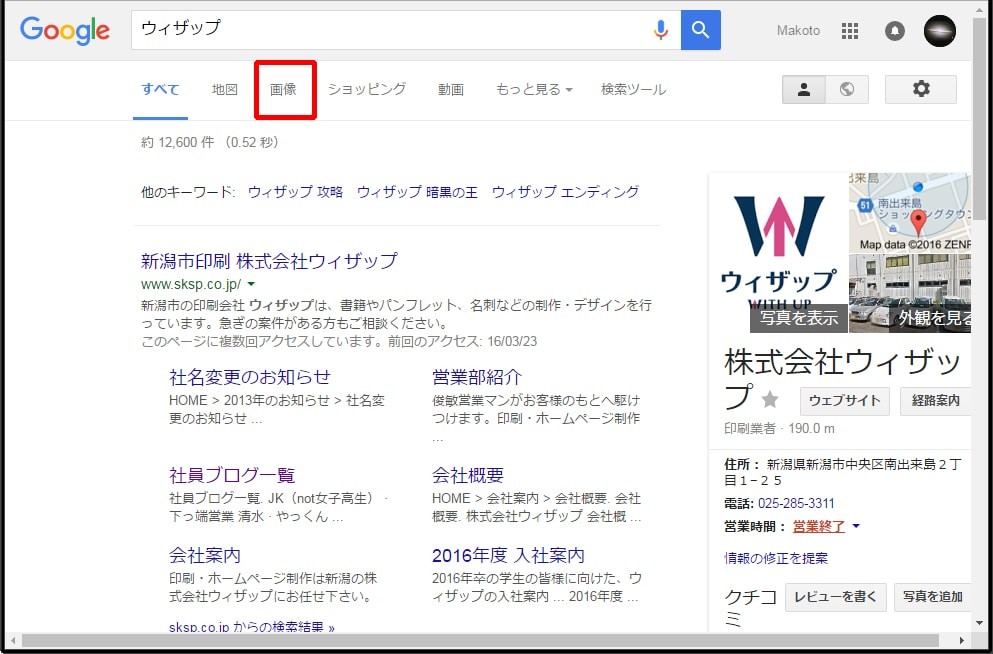Expand dropdown arrow next to www.sksp.co.jp/
The image size is (993, 654).
pos(251,284)
